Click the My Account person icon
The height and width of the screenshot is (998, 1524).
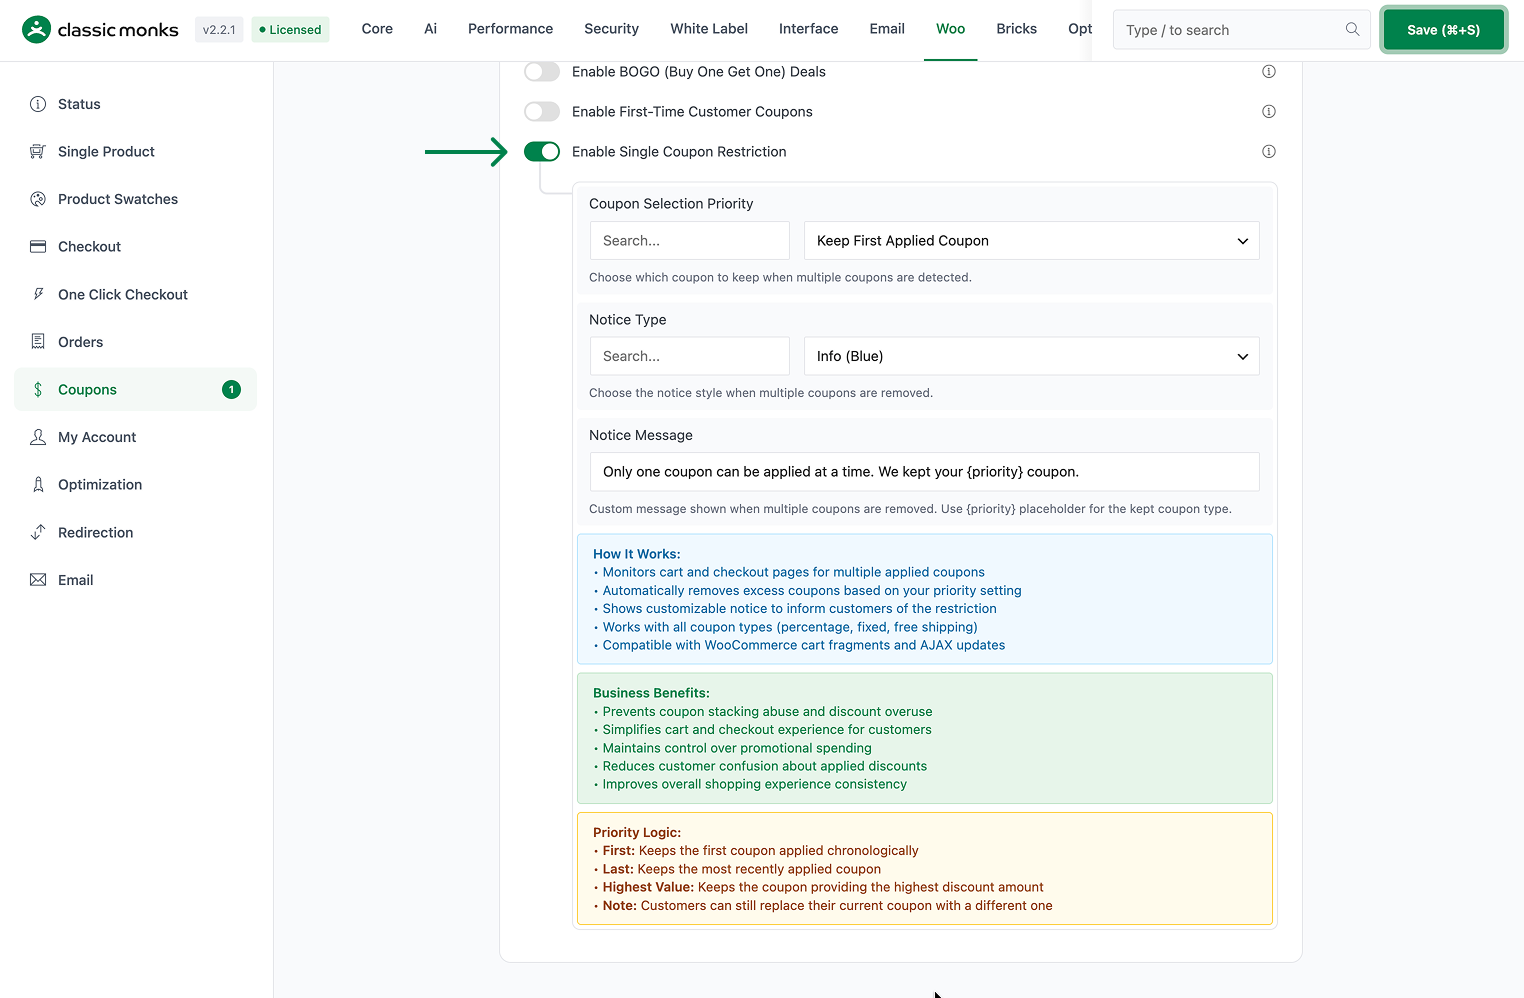tap(38, 437)
